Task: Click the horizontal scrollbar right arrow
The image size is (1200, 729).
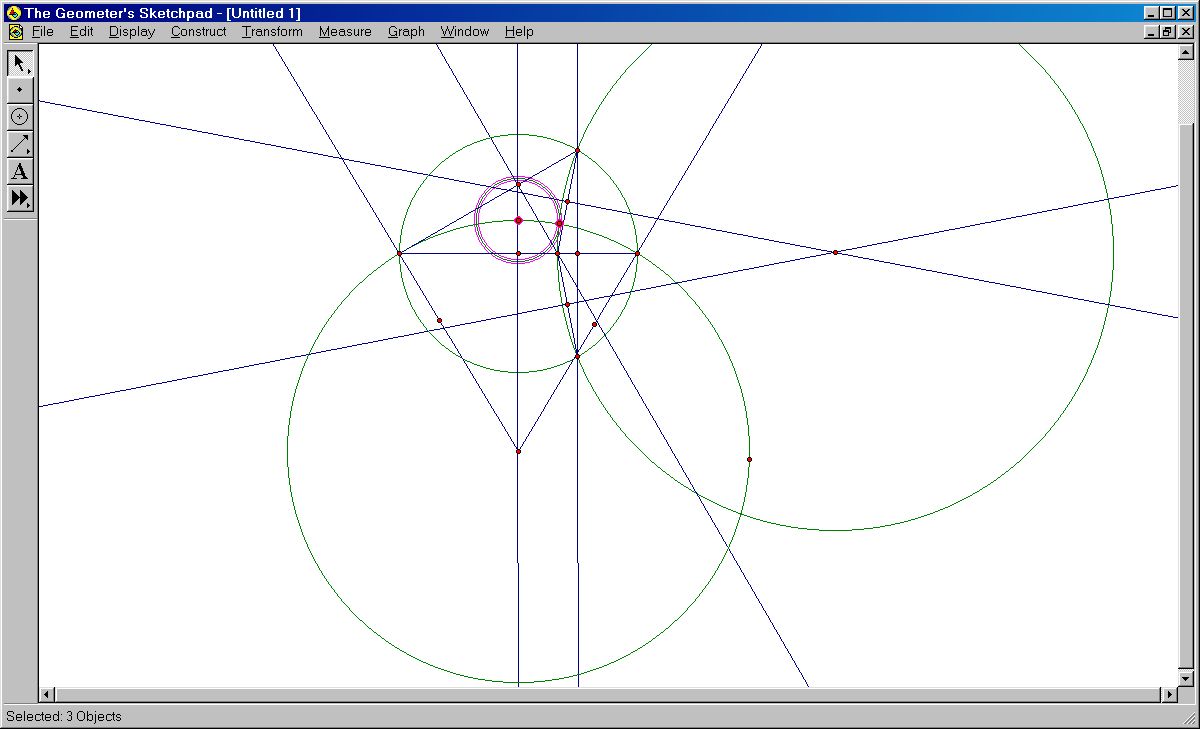Action: point(1170,695)
